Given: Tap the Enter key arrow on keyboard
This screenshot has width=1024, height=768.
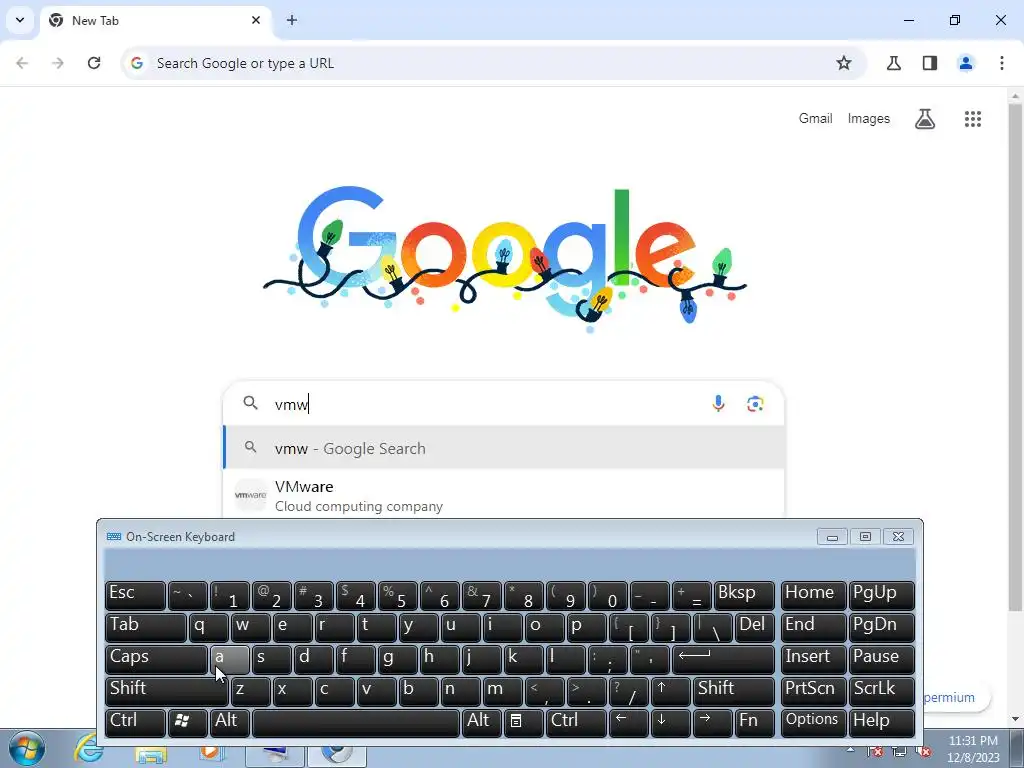Looking at the screenshot, I should pyautogui.click(x=724, y=660).
